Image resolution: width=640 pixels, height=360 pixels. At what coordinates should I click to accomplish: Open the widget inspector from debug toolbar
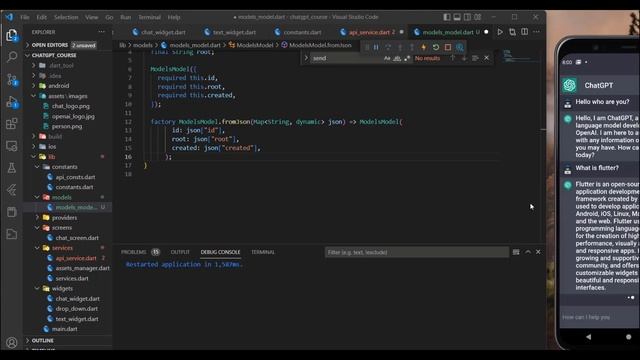pyautogui.click(x=460, y=47)
